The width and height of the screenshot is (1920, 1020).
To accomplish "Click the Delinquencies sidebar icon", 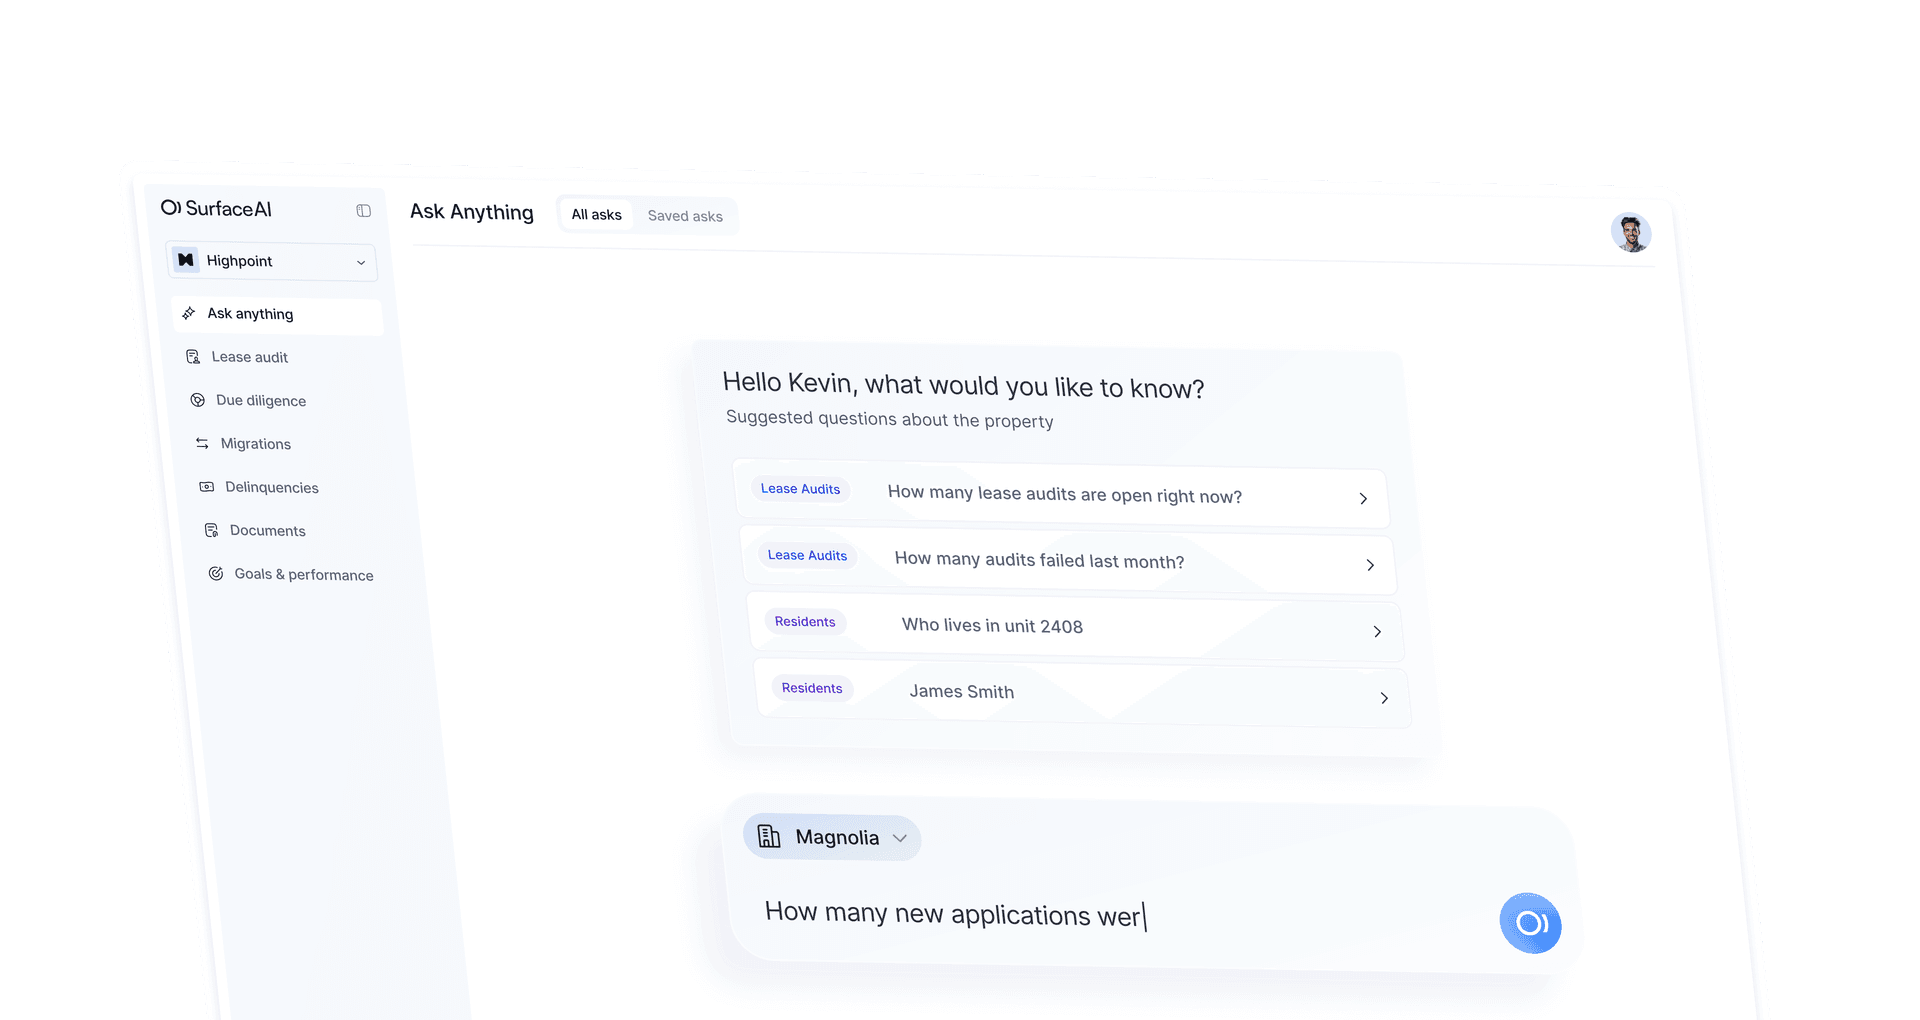I will pos(207,487).
